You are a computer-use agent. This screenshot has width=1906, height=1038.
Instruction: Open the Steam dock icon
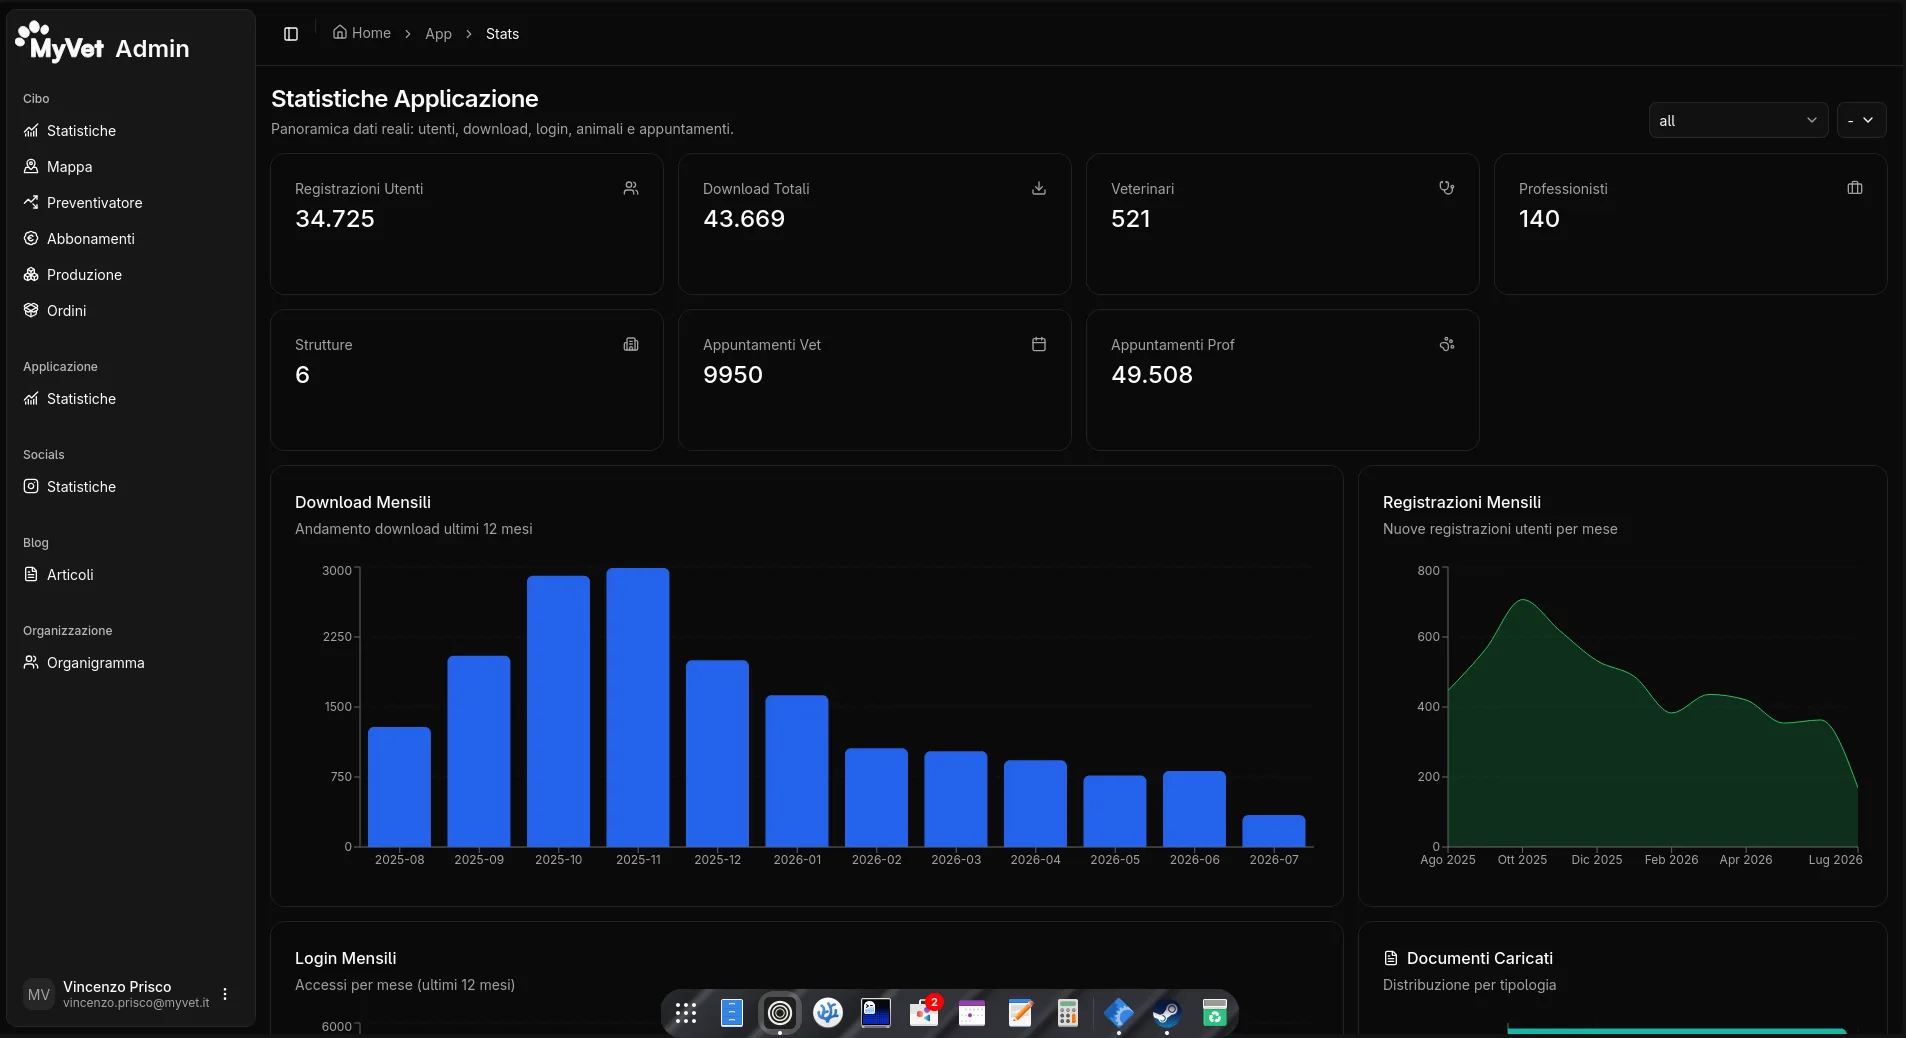pyautogui.click(x=1166, y=1013)
